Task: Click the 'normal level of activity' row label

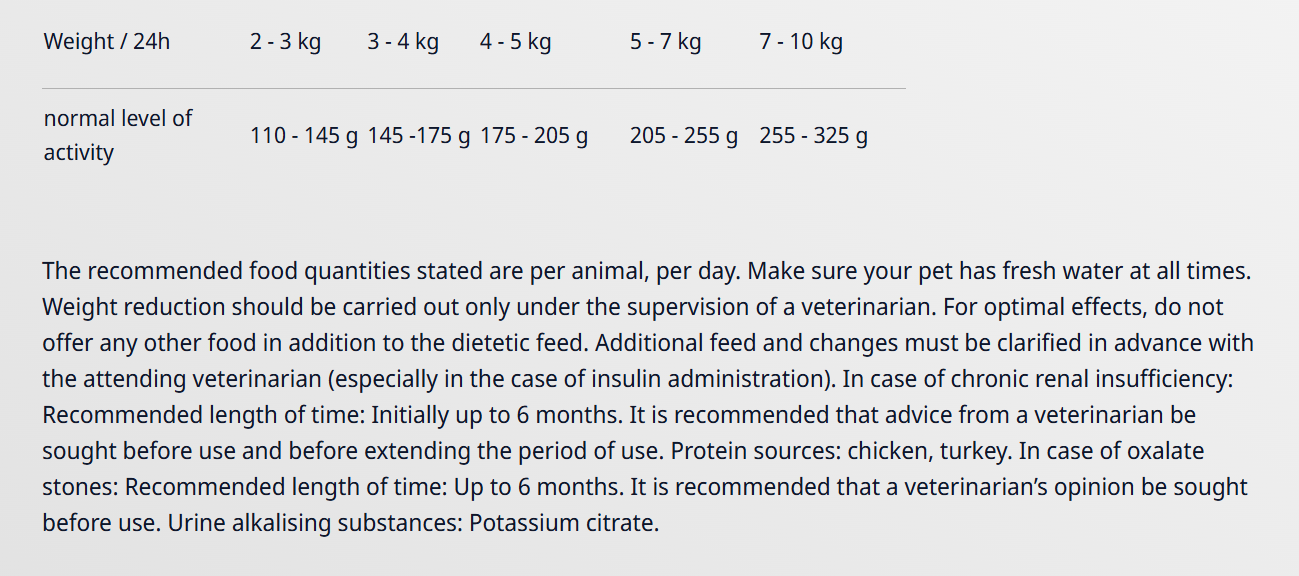Action: tap(118, 135)
